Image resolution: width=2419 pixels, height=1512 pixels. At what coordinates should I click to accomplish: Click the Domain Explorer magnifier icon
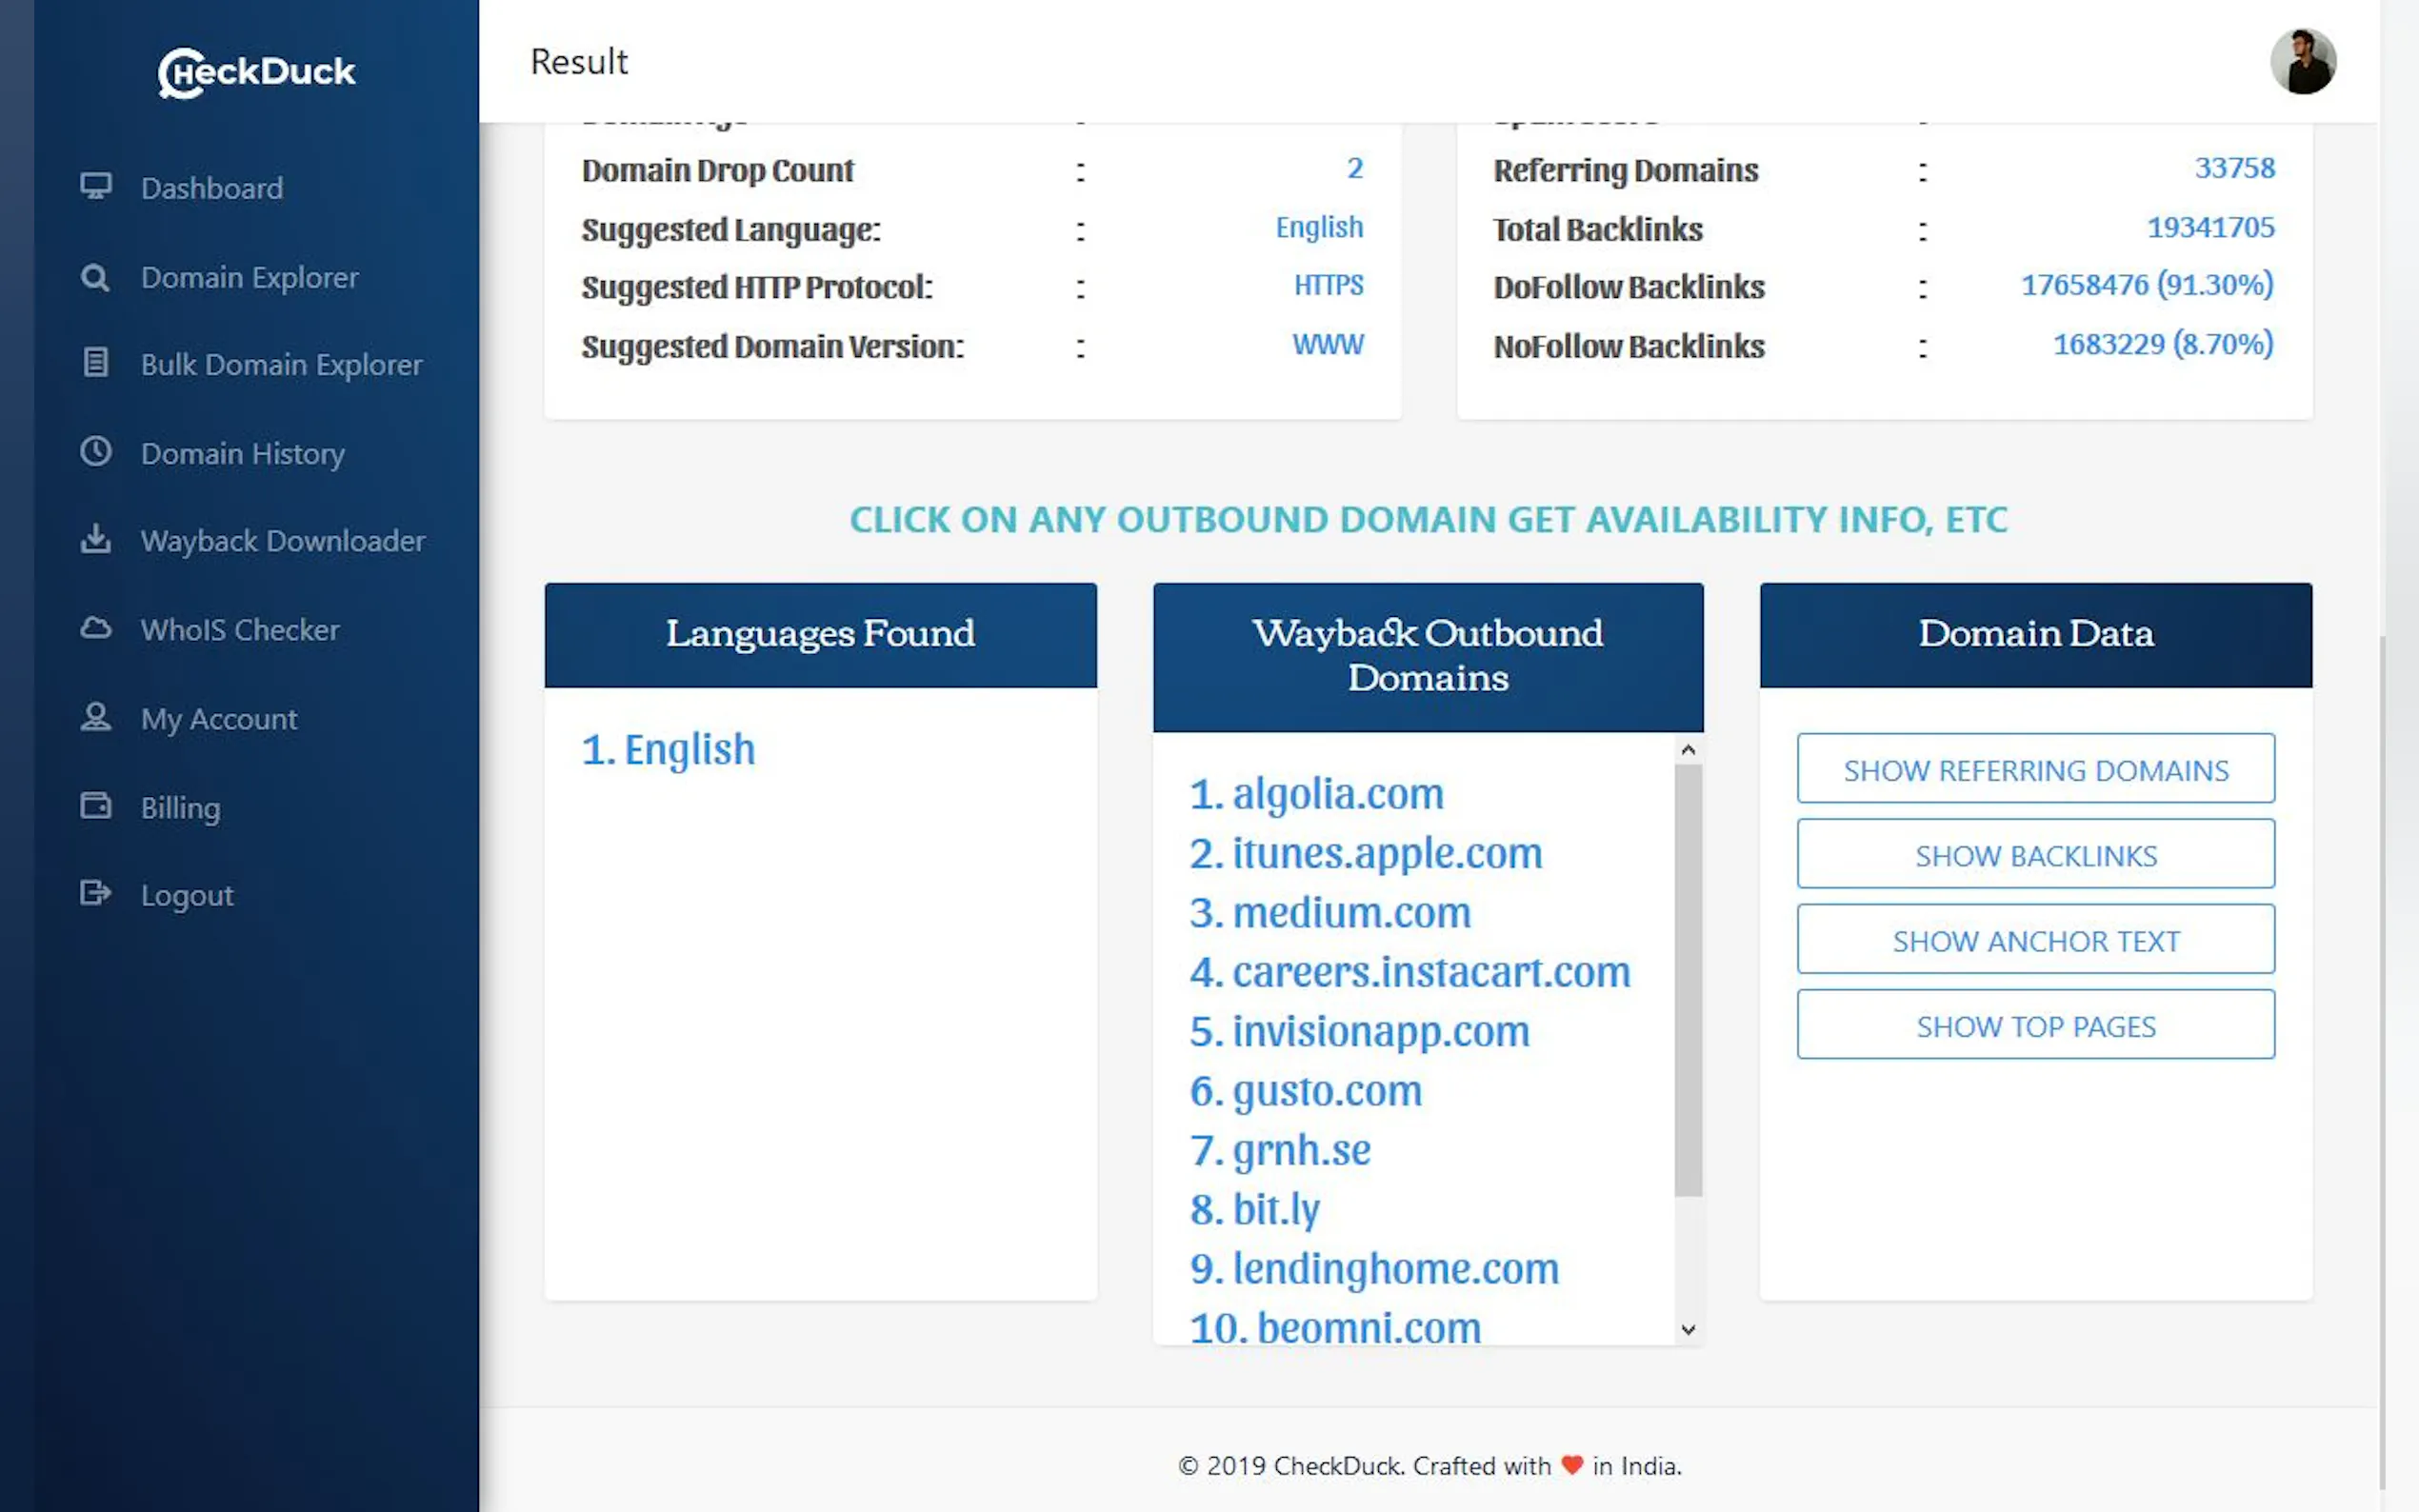coord(96,277)
